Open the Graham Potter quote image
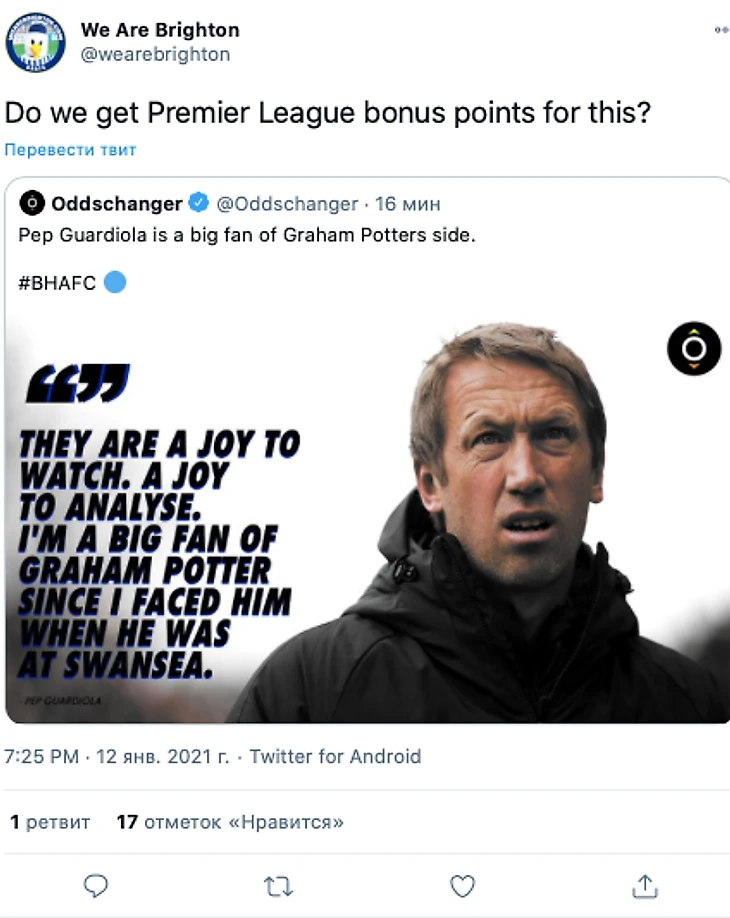Image resolution: width=730 pixels, height=918 pixels. (x=366, y=520)
